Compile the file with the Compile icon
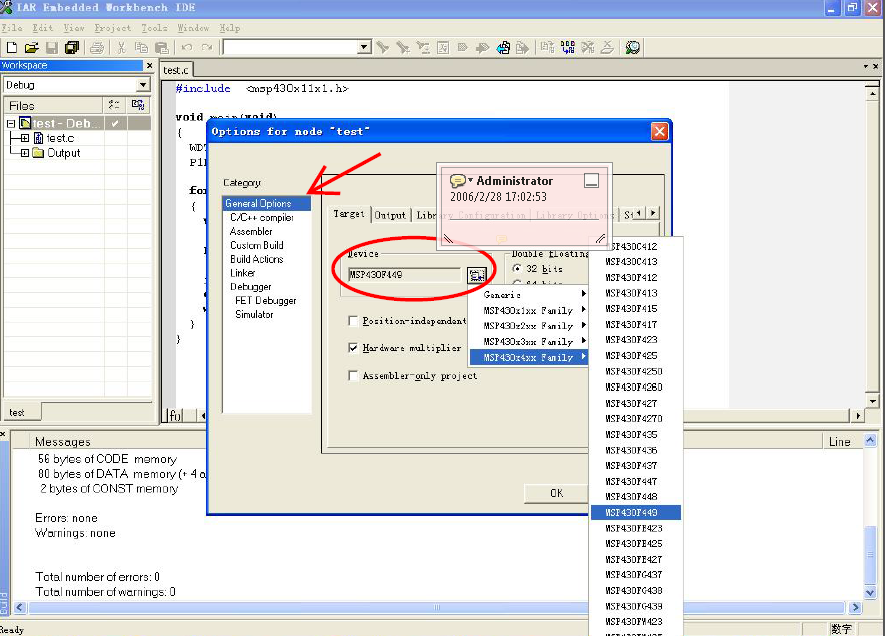This screenshot has width=885, height=636. [547, 48]
